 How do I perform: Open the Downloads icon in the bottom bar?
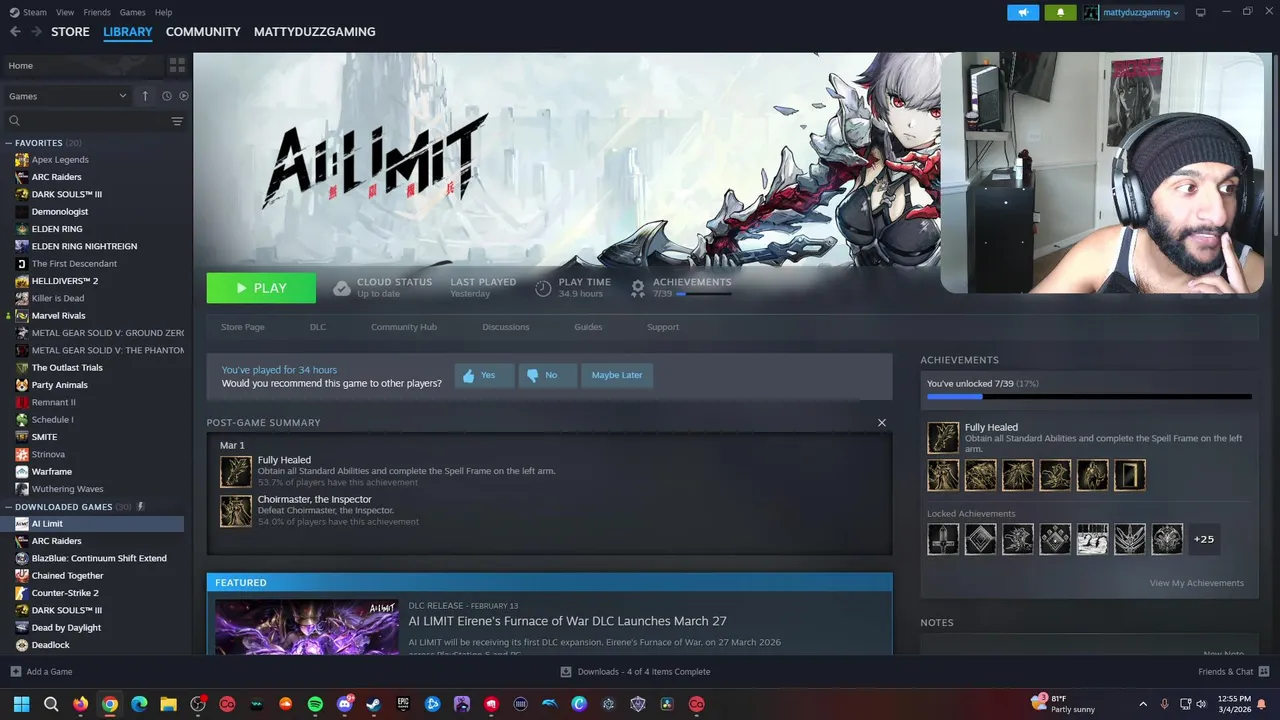[566, 671]
